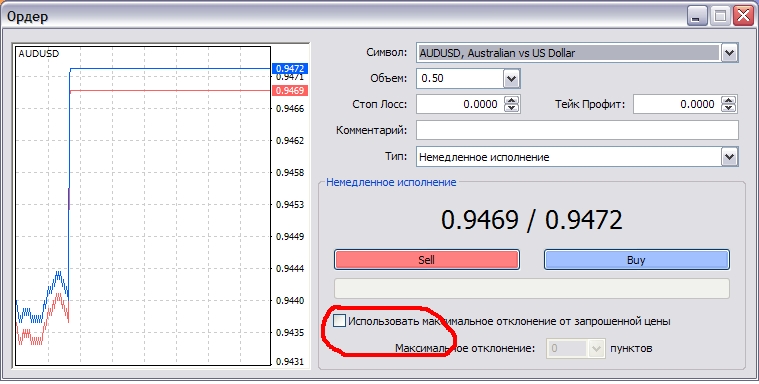Click the AUDUSD chart title label
Screen dimensions: 759x384
39,54
